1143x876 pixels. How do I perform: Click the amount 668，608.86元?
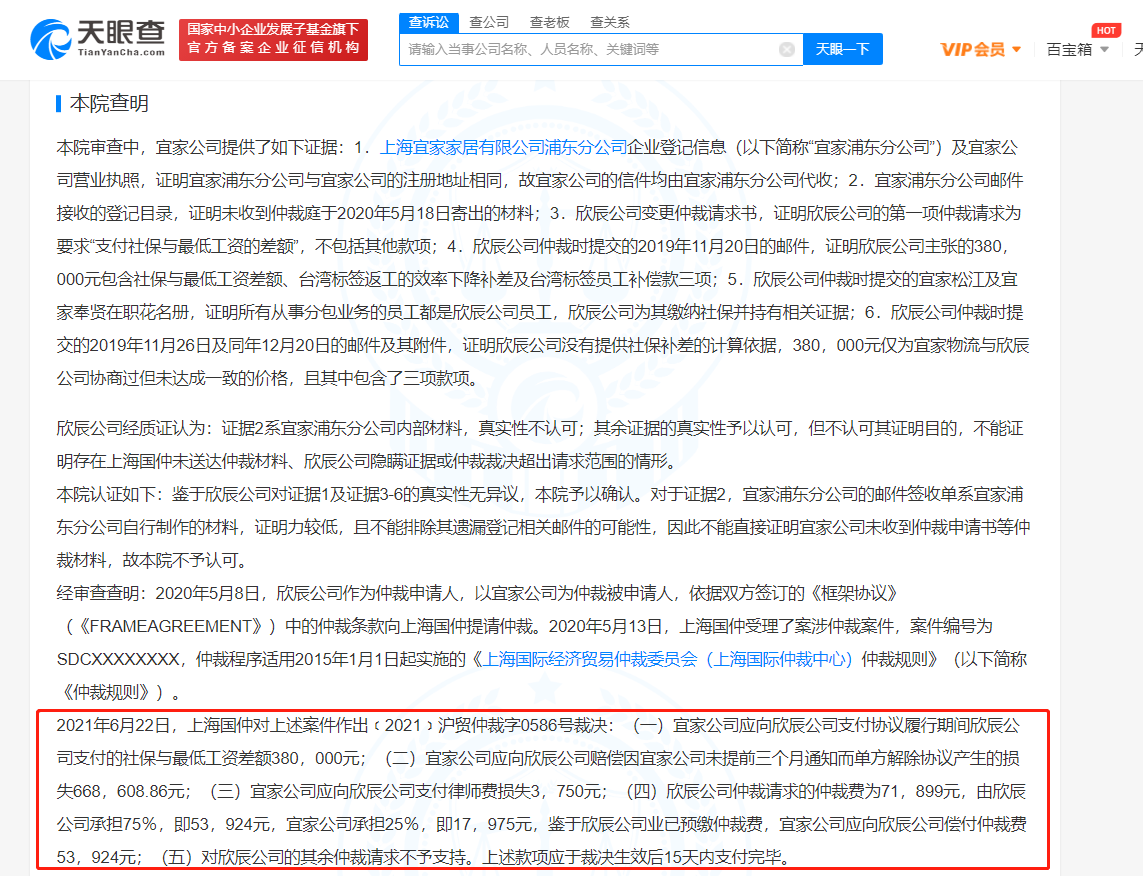point(132,791)
